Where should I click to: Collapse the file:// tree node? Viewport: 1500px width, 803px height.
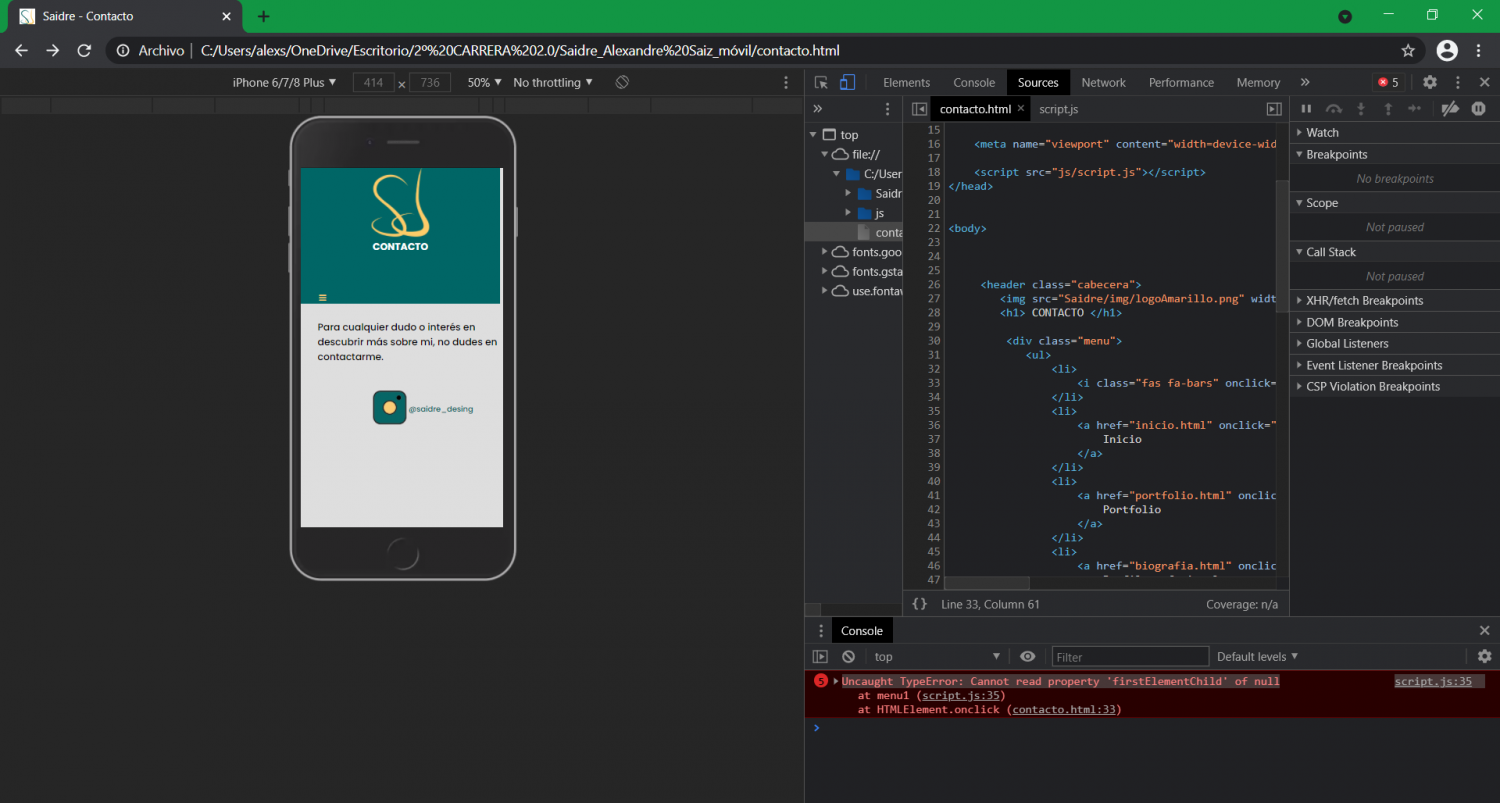(825, 154)
